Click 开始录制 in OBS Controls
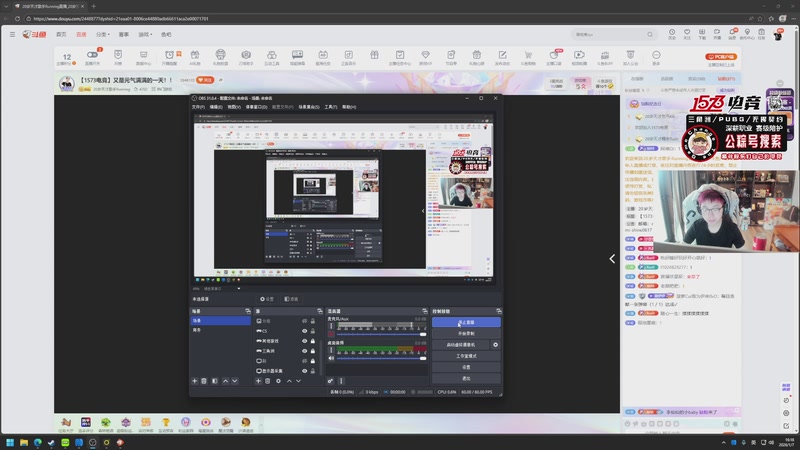The image size is (800, 450). point(466,334)
